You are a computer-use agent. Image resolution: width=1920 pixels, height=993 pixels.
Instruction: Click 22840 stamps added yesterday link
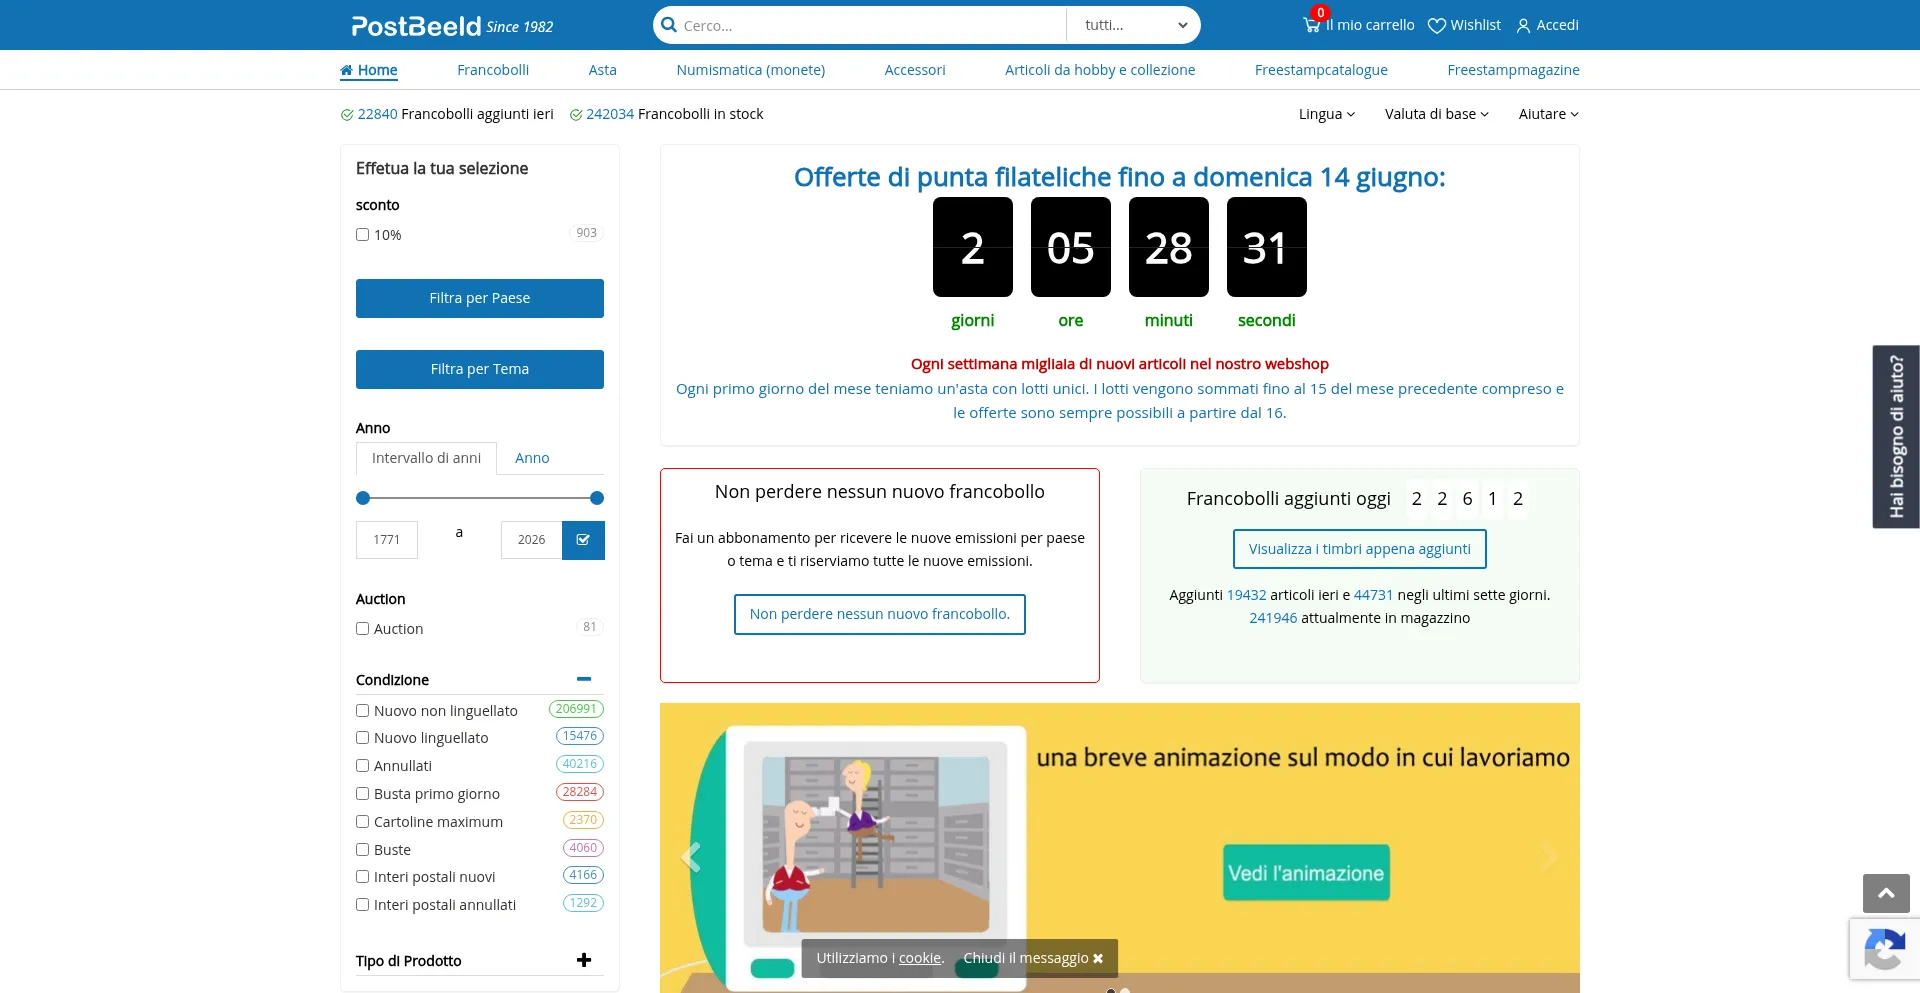tap(377, 114)
